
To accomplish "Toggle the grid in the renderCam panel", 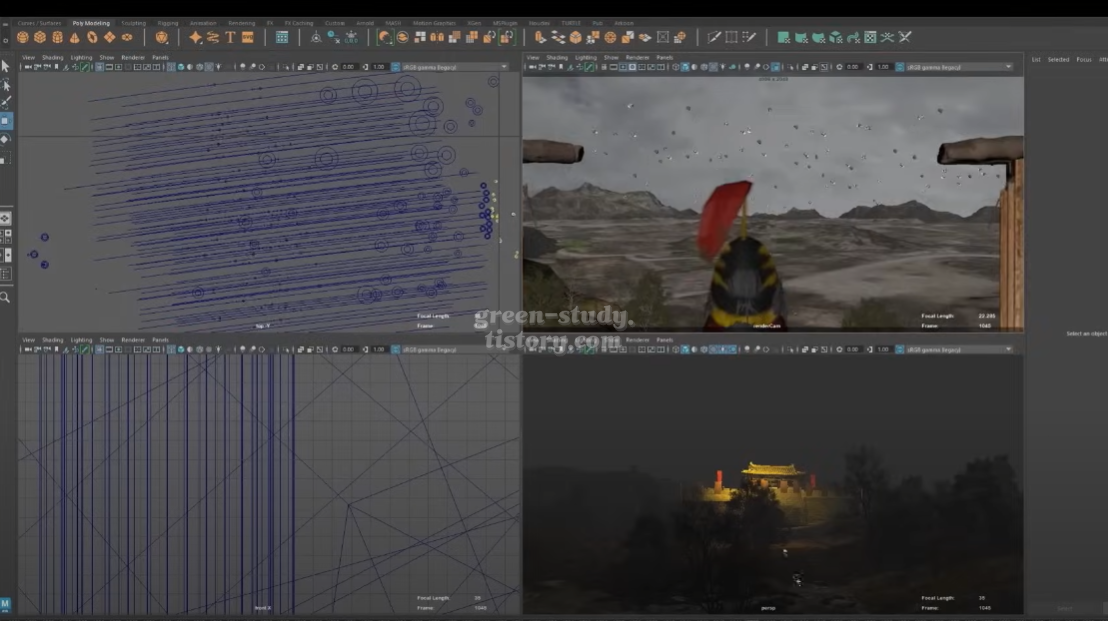I will 603,67.
